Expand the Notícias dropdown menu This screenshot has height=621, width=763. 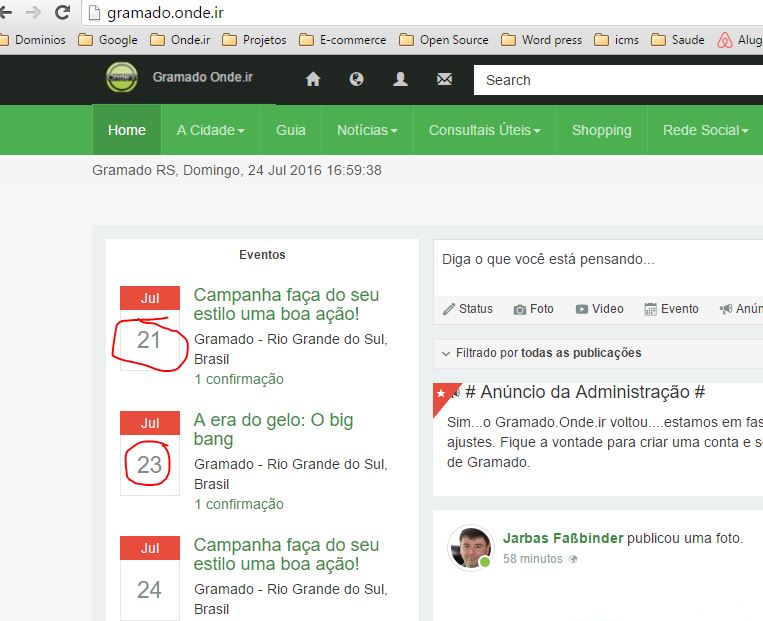point(367,130)
